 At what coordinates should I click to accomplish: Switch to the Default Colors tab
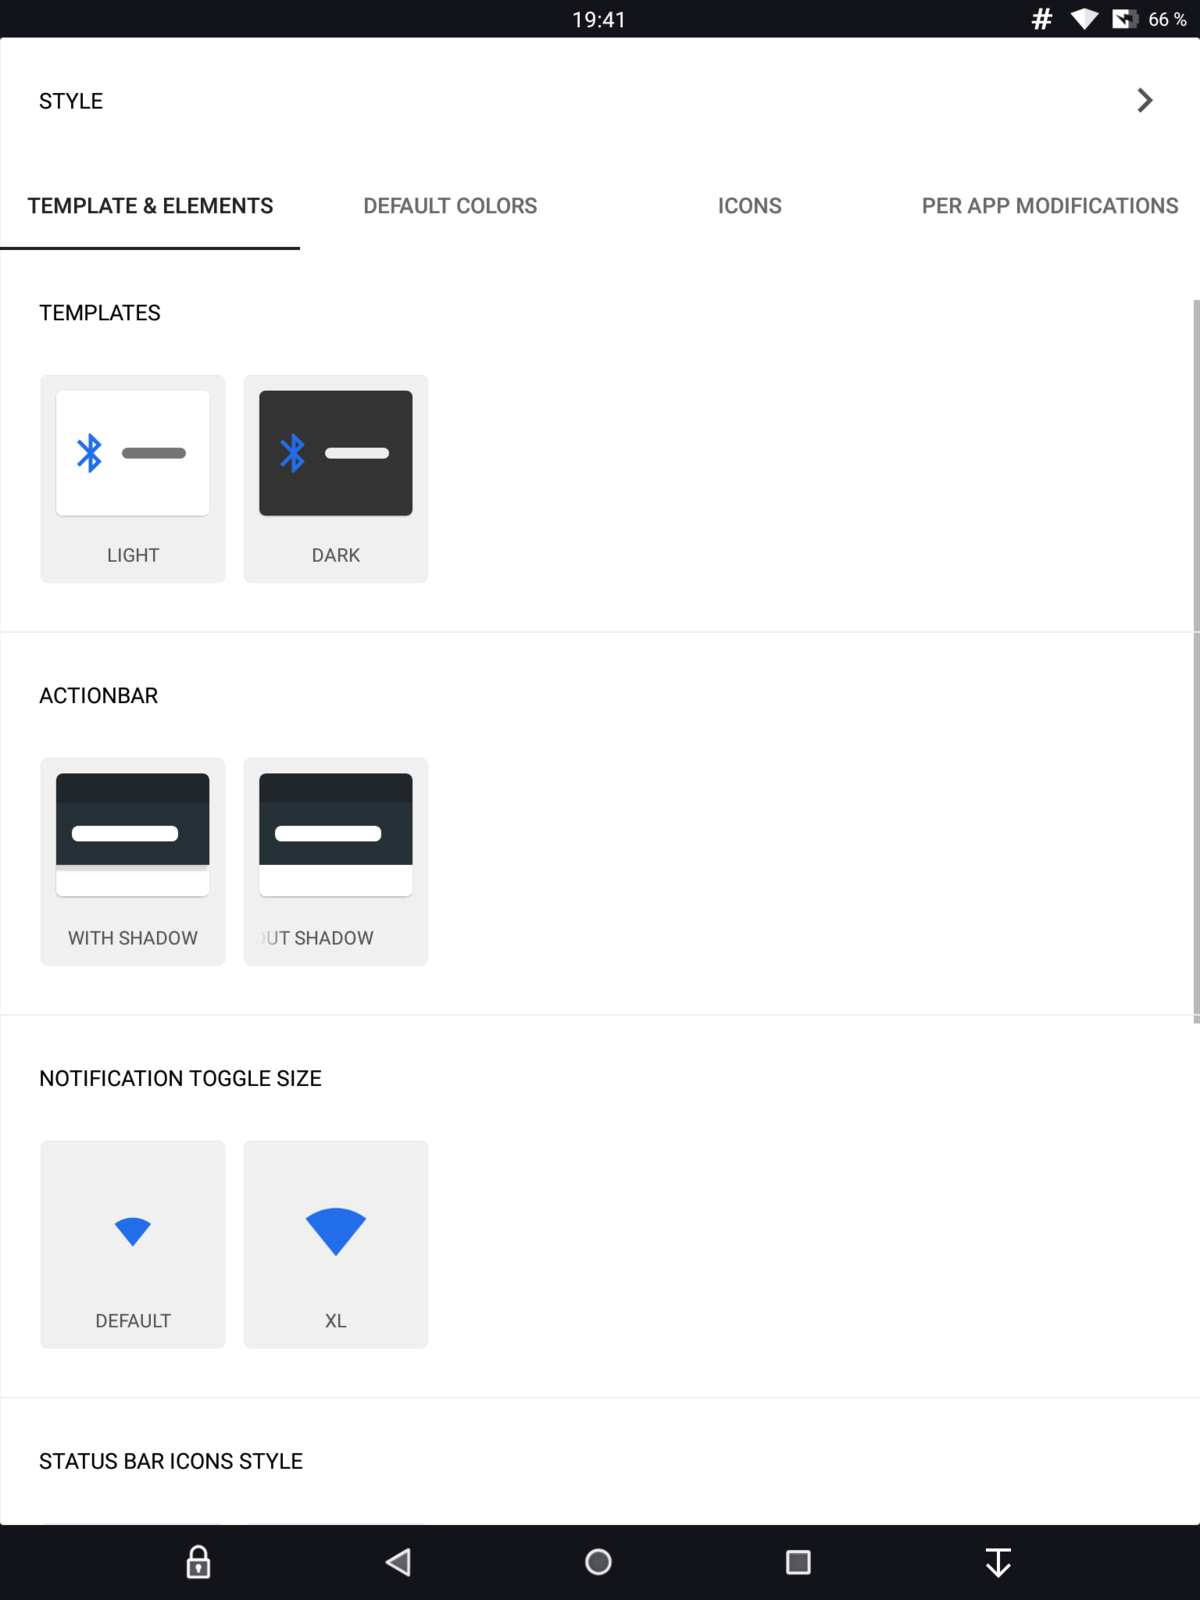coord(450,206)
